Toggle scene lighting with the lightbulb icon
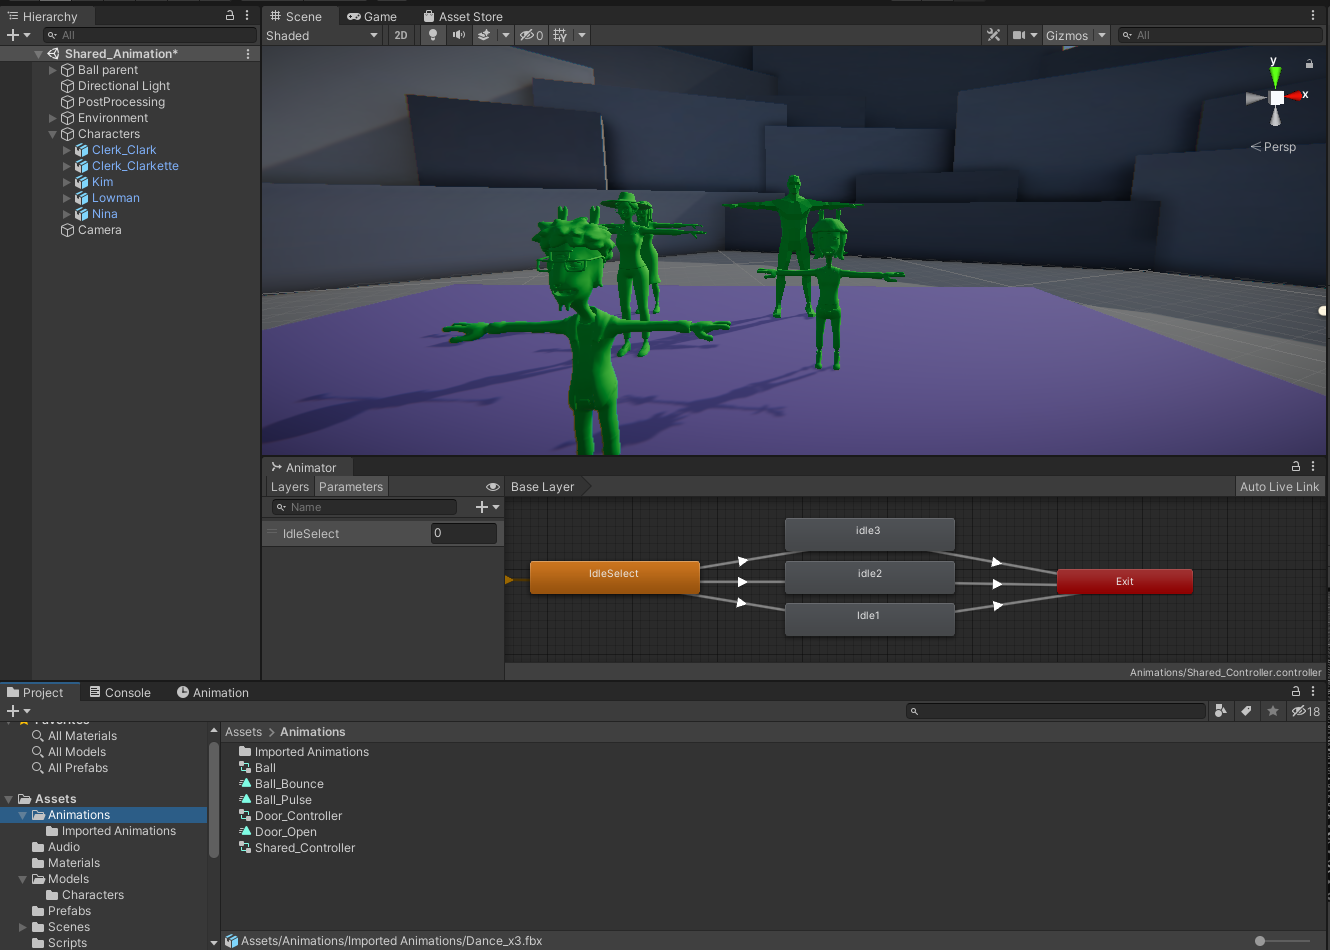The width and height of the screenshot is (1330, 950). click(x=432, y=35)
